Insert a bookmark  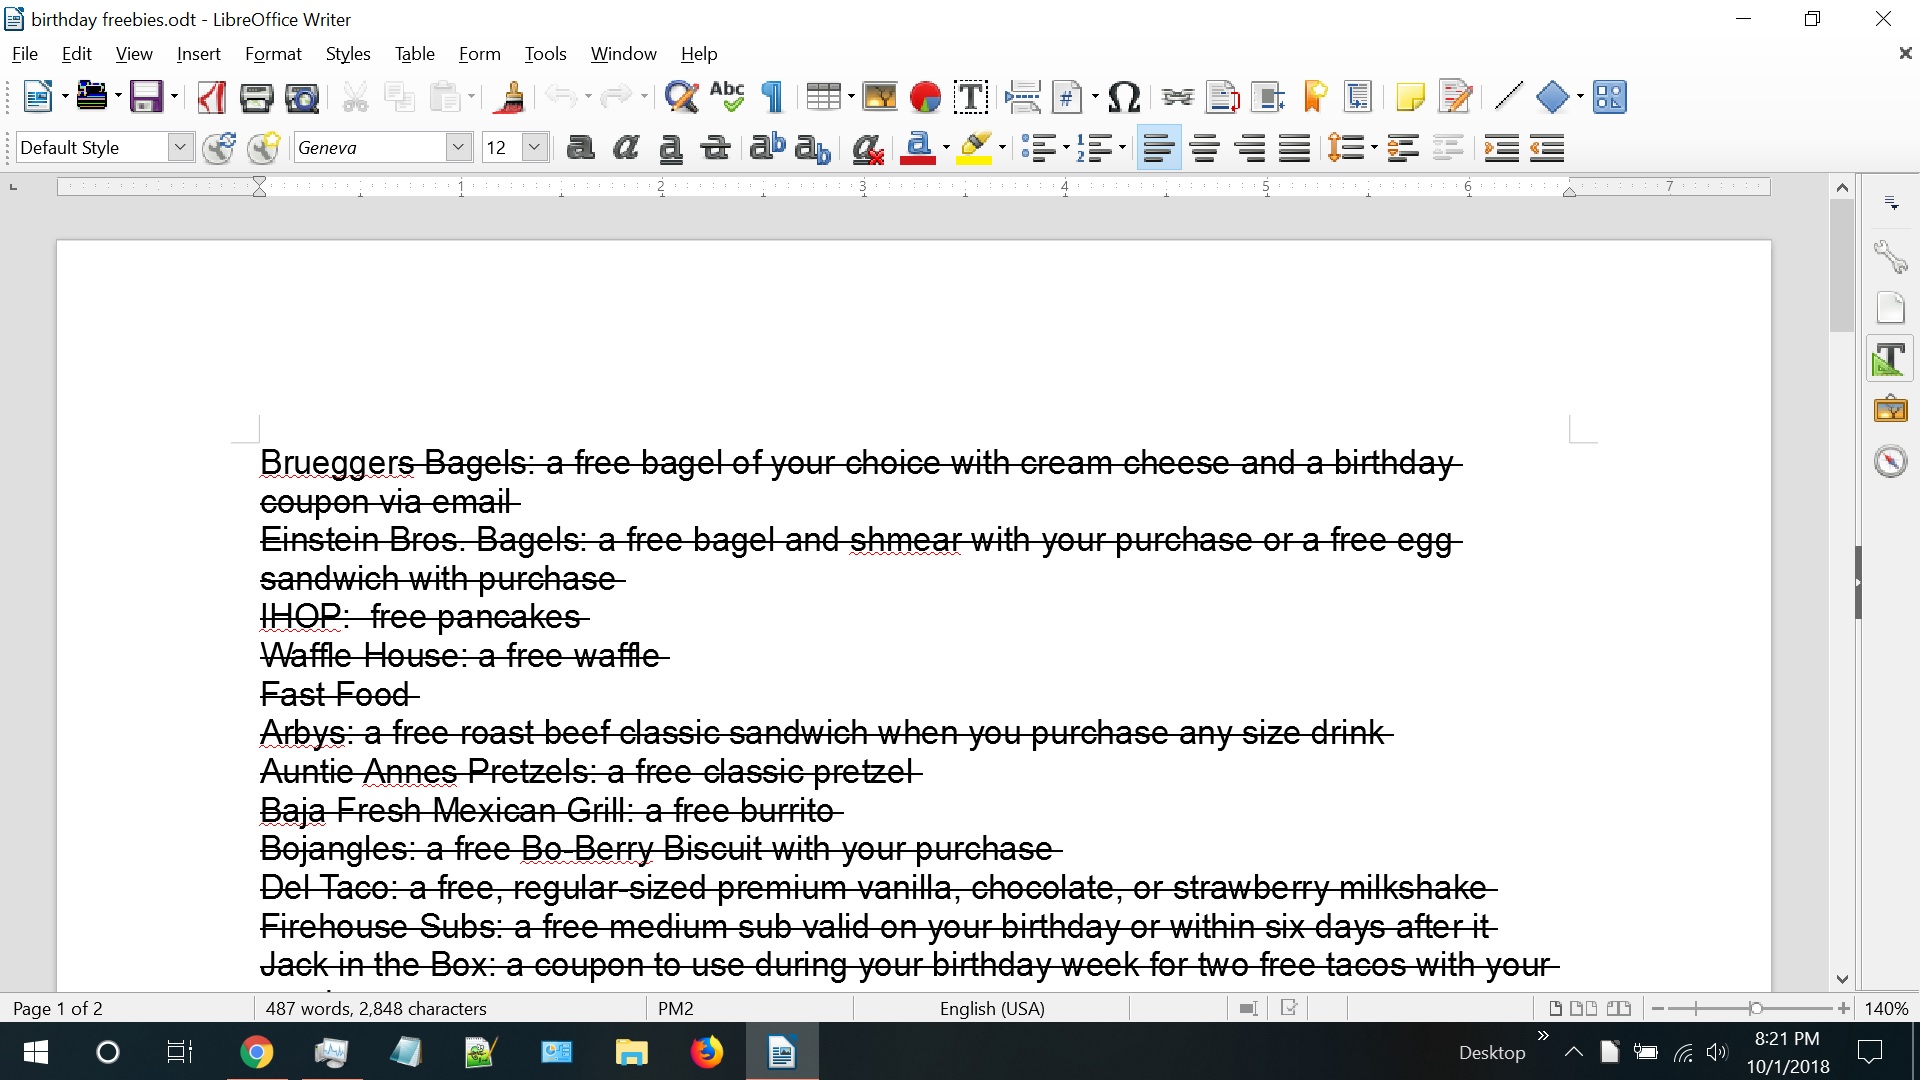pyautogui.click(x=1315, y=97)
